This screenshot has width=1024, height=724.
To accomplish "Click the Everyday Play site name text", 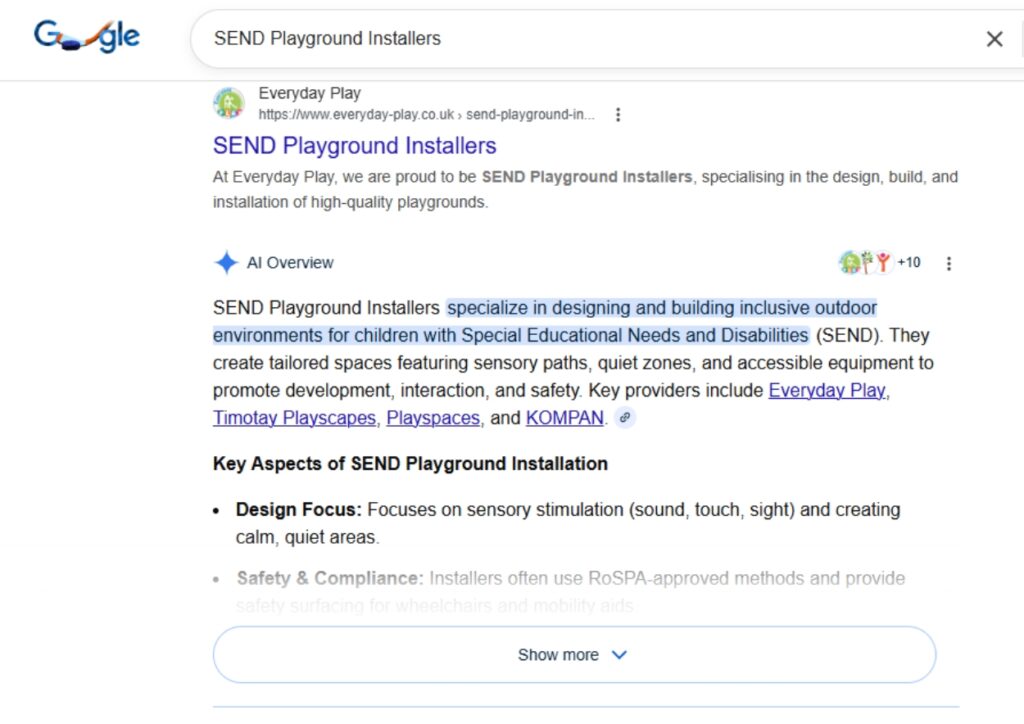I will (x=310, y=93).
